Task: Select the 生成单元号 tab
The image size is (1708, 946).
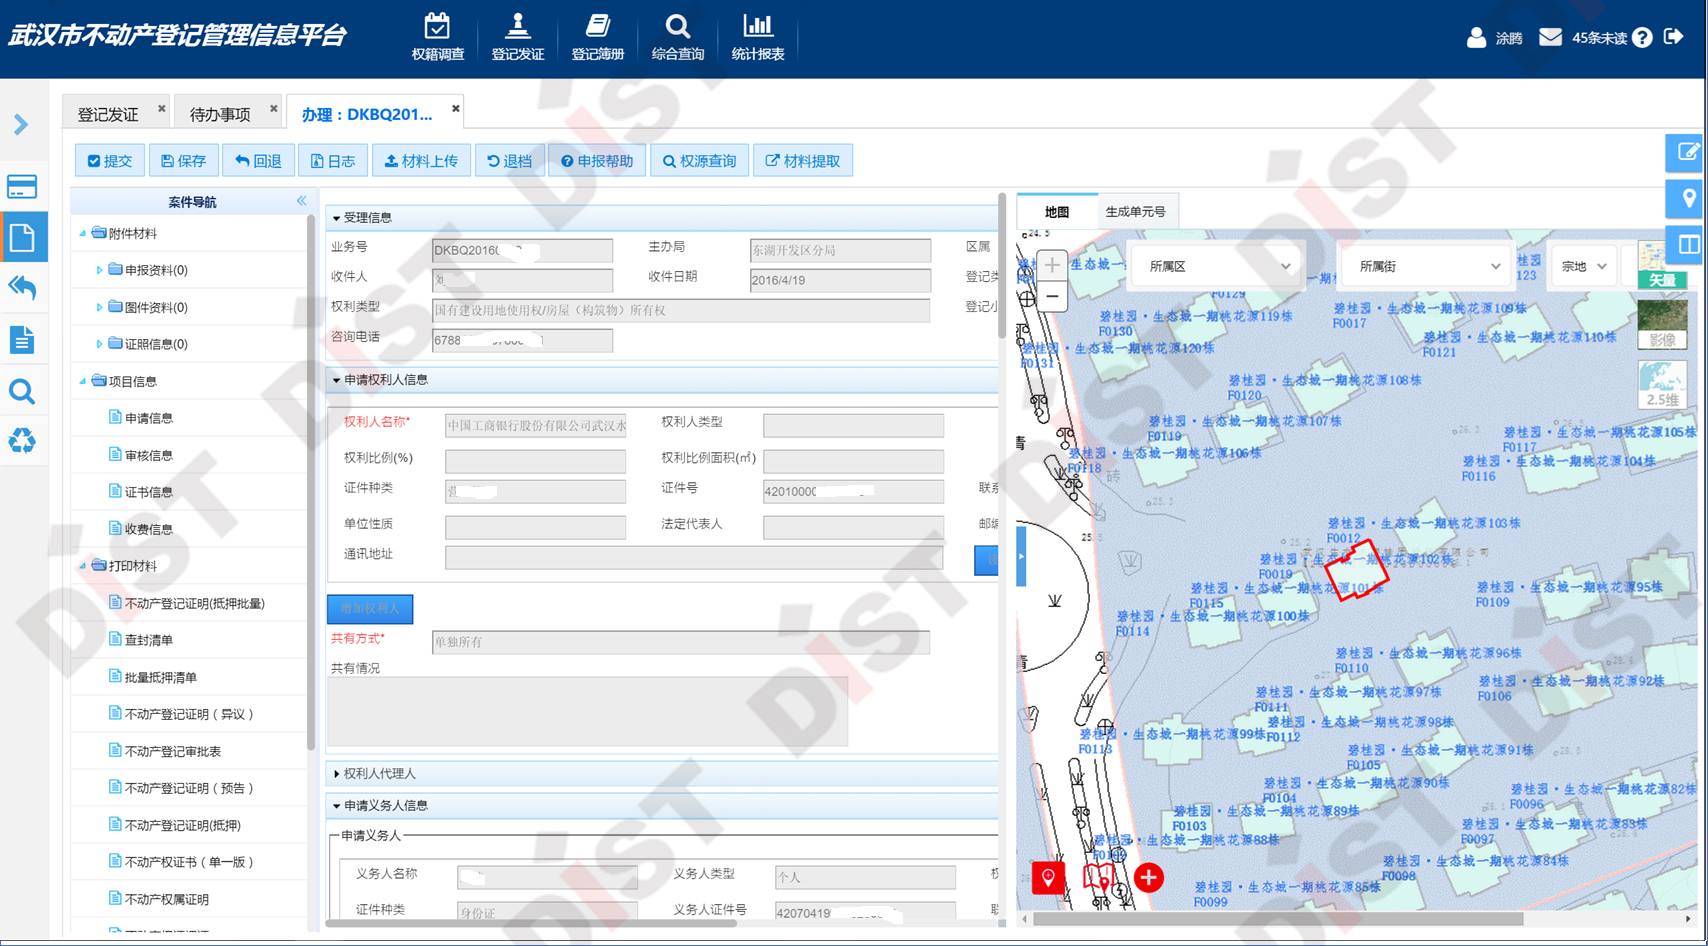Action: point(1135,212)
